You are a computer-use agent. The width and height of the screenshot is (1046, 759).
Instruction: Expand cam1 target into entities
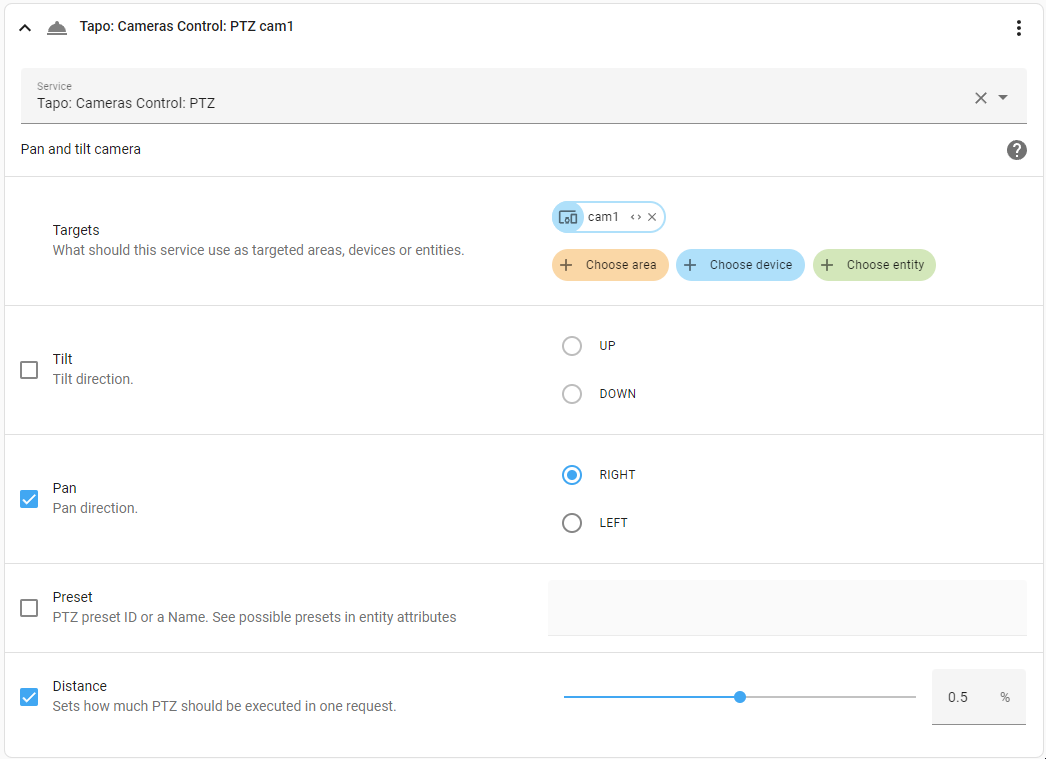pyautogui.click(x=635, y=217)
